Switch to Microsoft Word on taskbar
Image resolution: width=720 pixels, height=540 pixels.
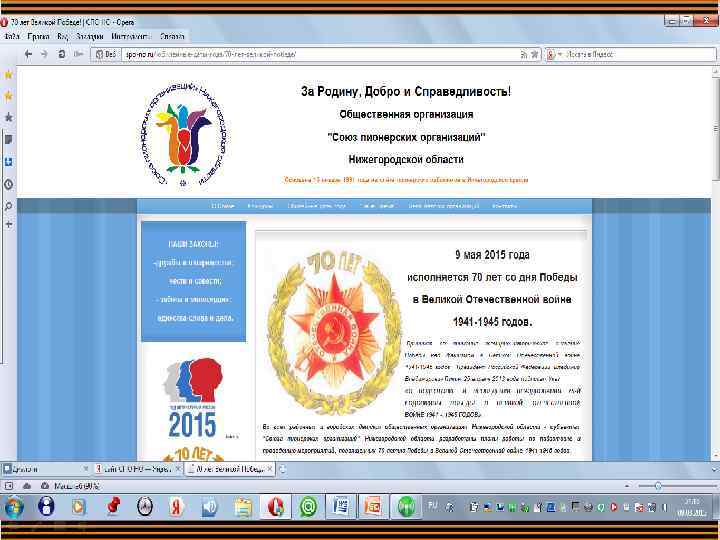pos(341,507)
